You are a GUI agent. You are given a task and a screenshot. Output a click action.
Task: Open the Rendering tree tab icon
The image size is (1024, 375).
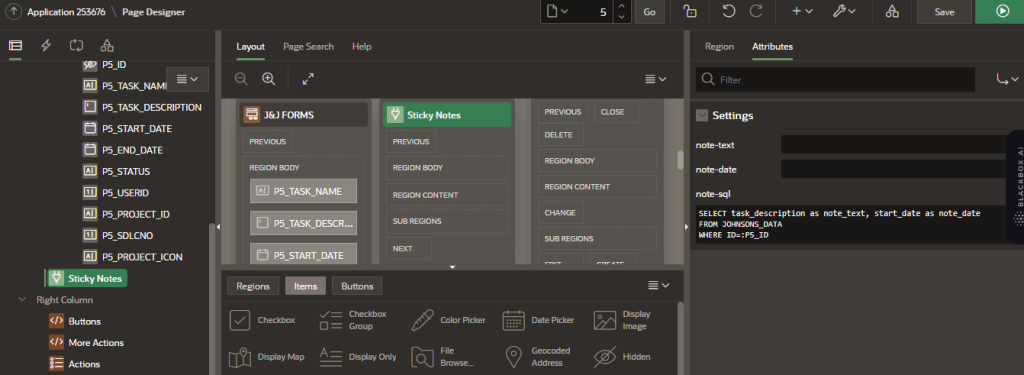pos(15,45)
